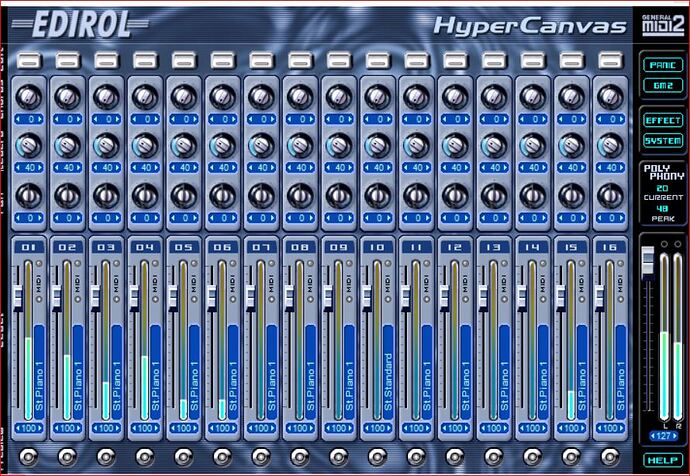
Task: Toggle the part button above channel 01
Action: coord(29,60)
